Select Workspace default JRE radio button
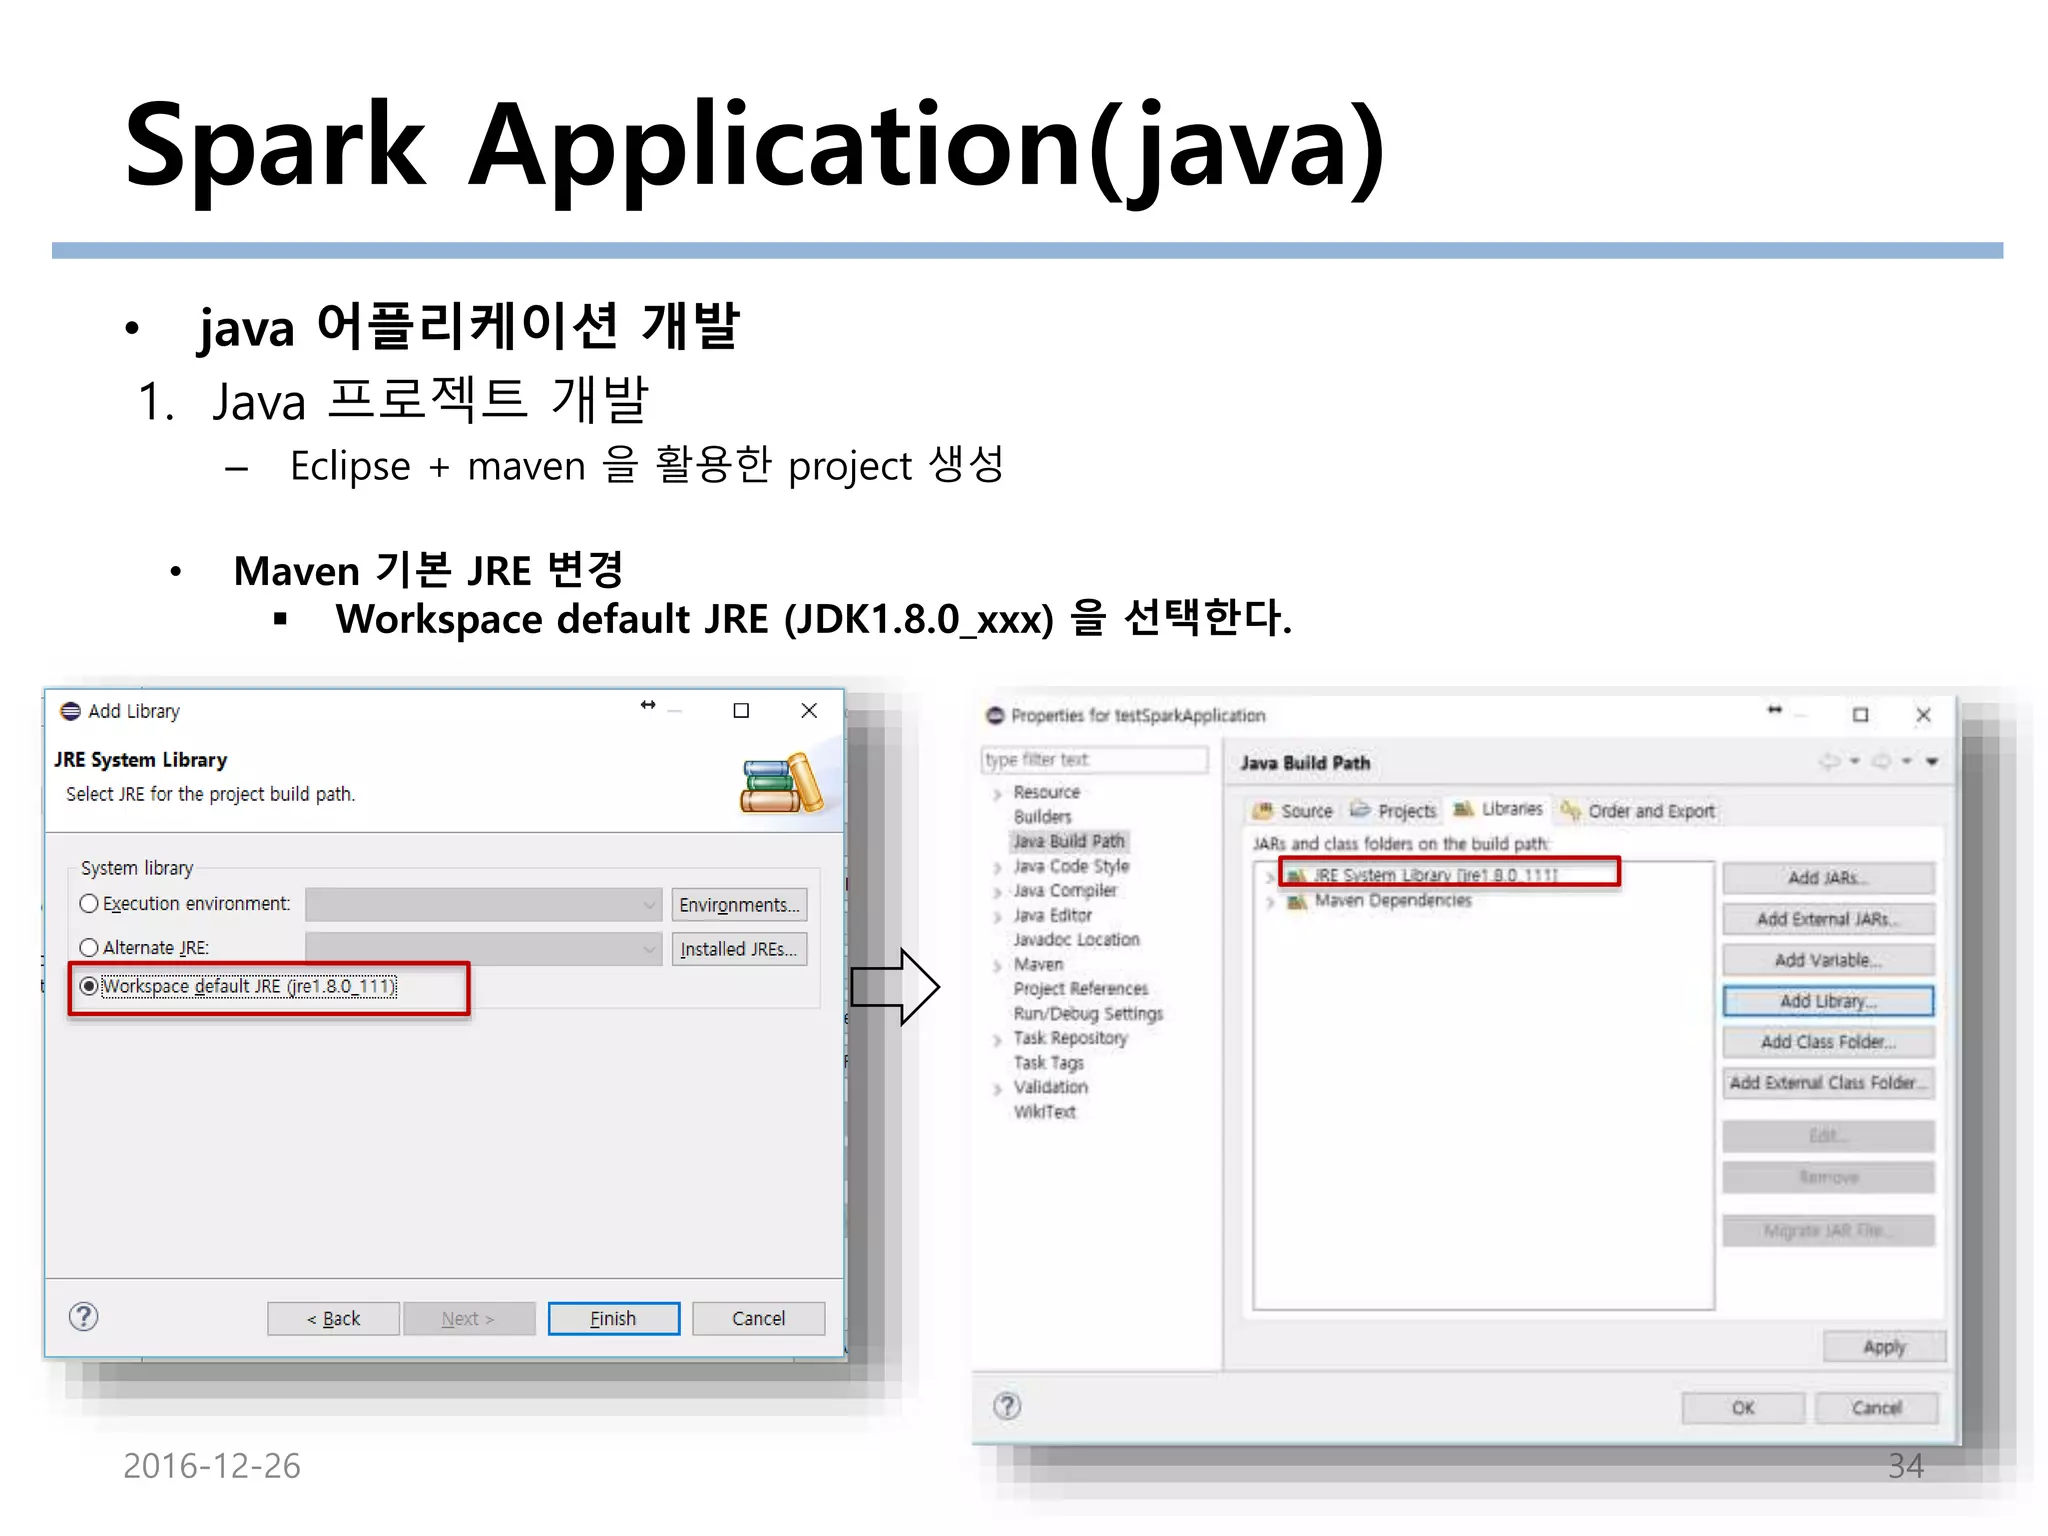This screenshot has height=1536, width=2048. coord(89,987)
